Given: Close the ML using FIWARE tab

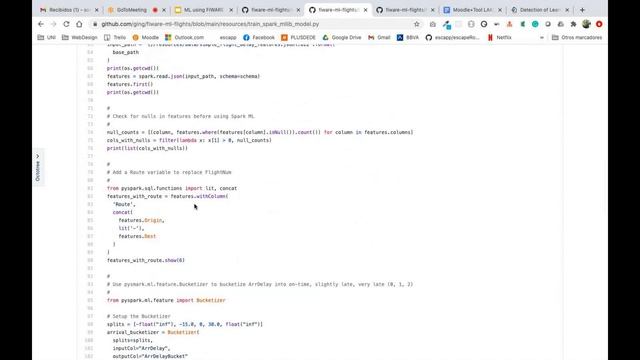Looking at the screenshot, I should (231, 10).
